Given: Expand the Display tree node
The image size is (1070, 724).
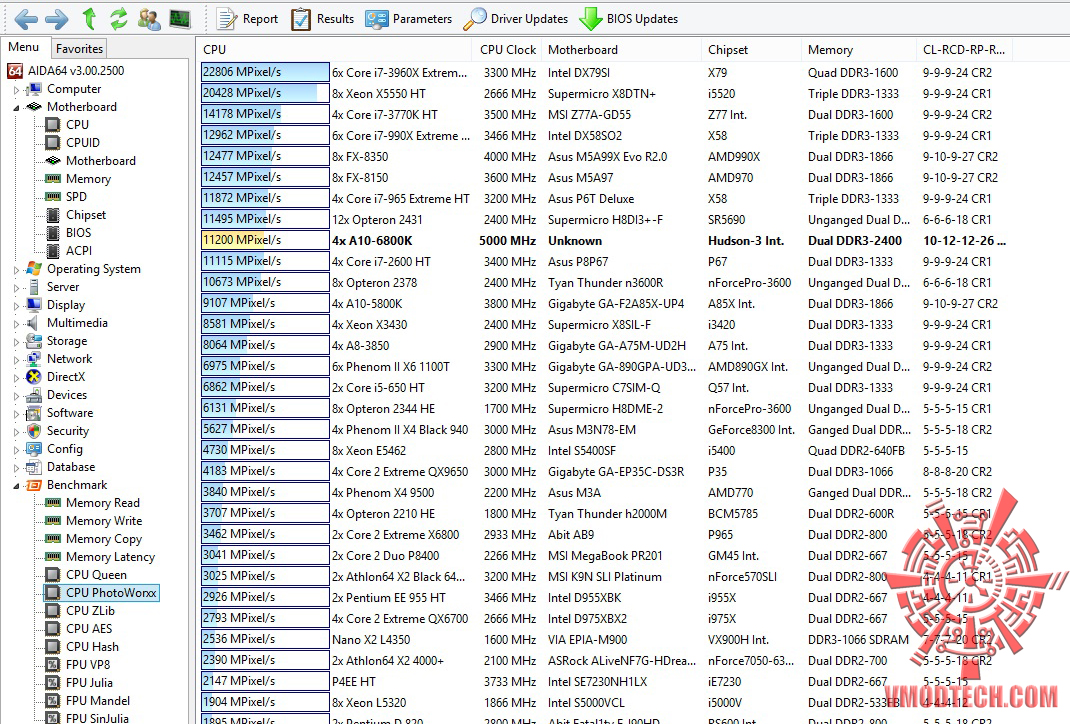Looking at the screenshot, I should pyautogui.click(x=16, y=305).
